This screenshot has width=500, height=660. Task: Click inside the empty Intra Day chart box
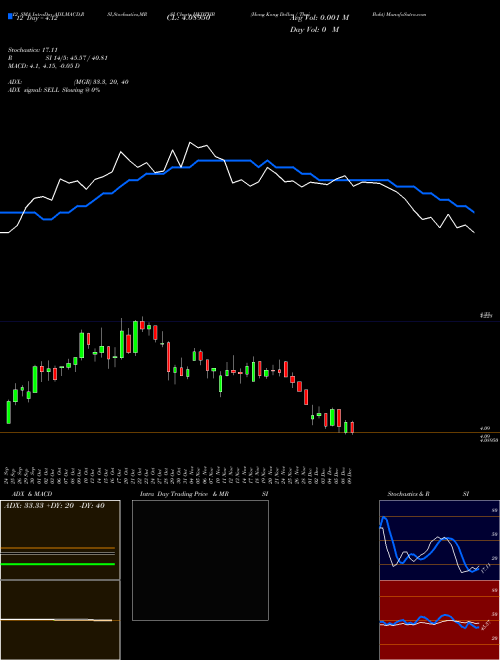tap(200, 560)
